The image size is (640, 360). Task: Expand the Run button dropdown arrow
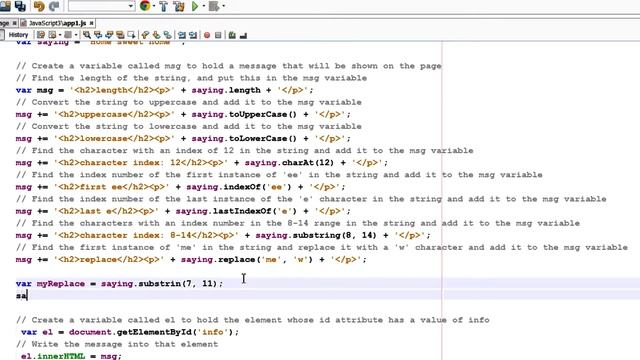pos(203,6)
